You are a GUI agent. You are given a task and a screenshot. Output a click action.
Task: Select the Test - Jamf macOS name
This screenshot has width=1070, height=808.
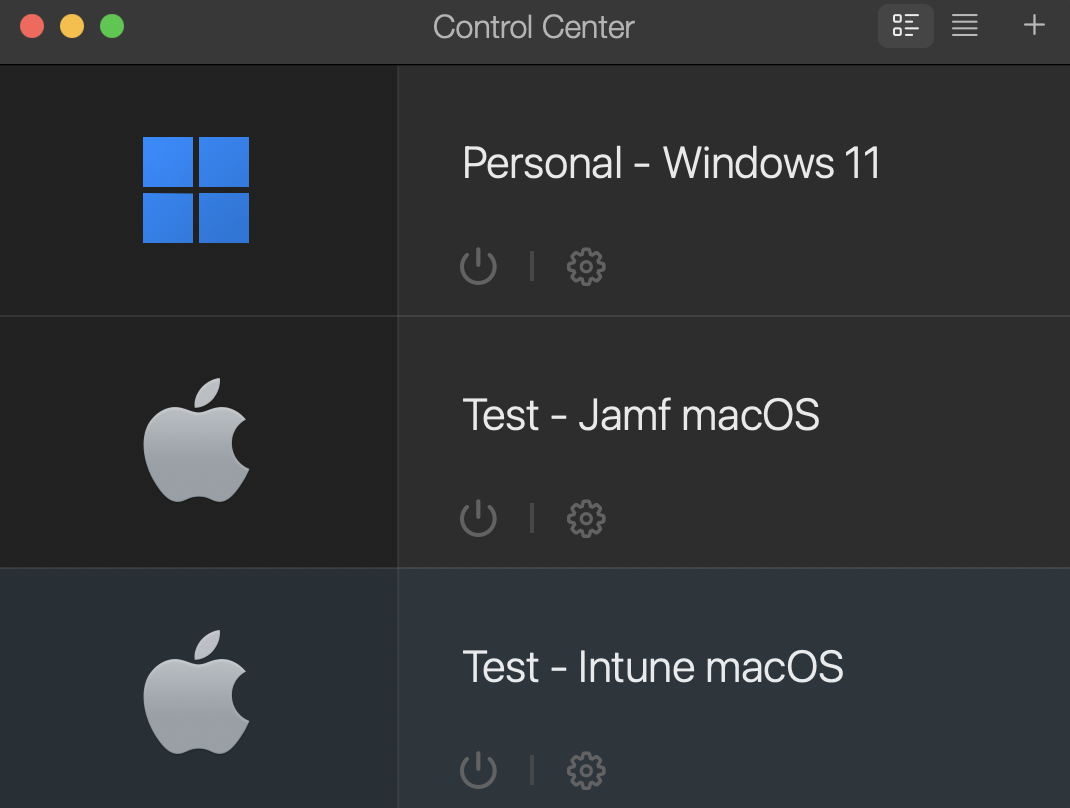[641, 415]
